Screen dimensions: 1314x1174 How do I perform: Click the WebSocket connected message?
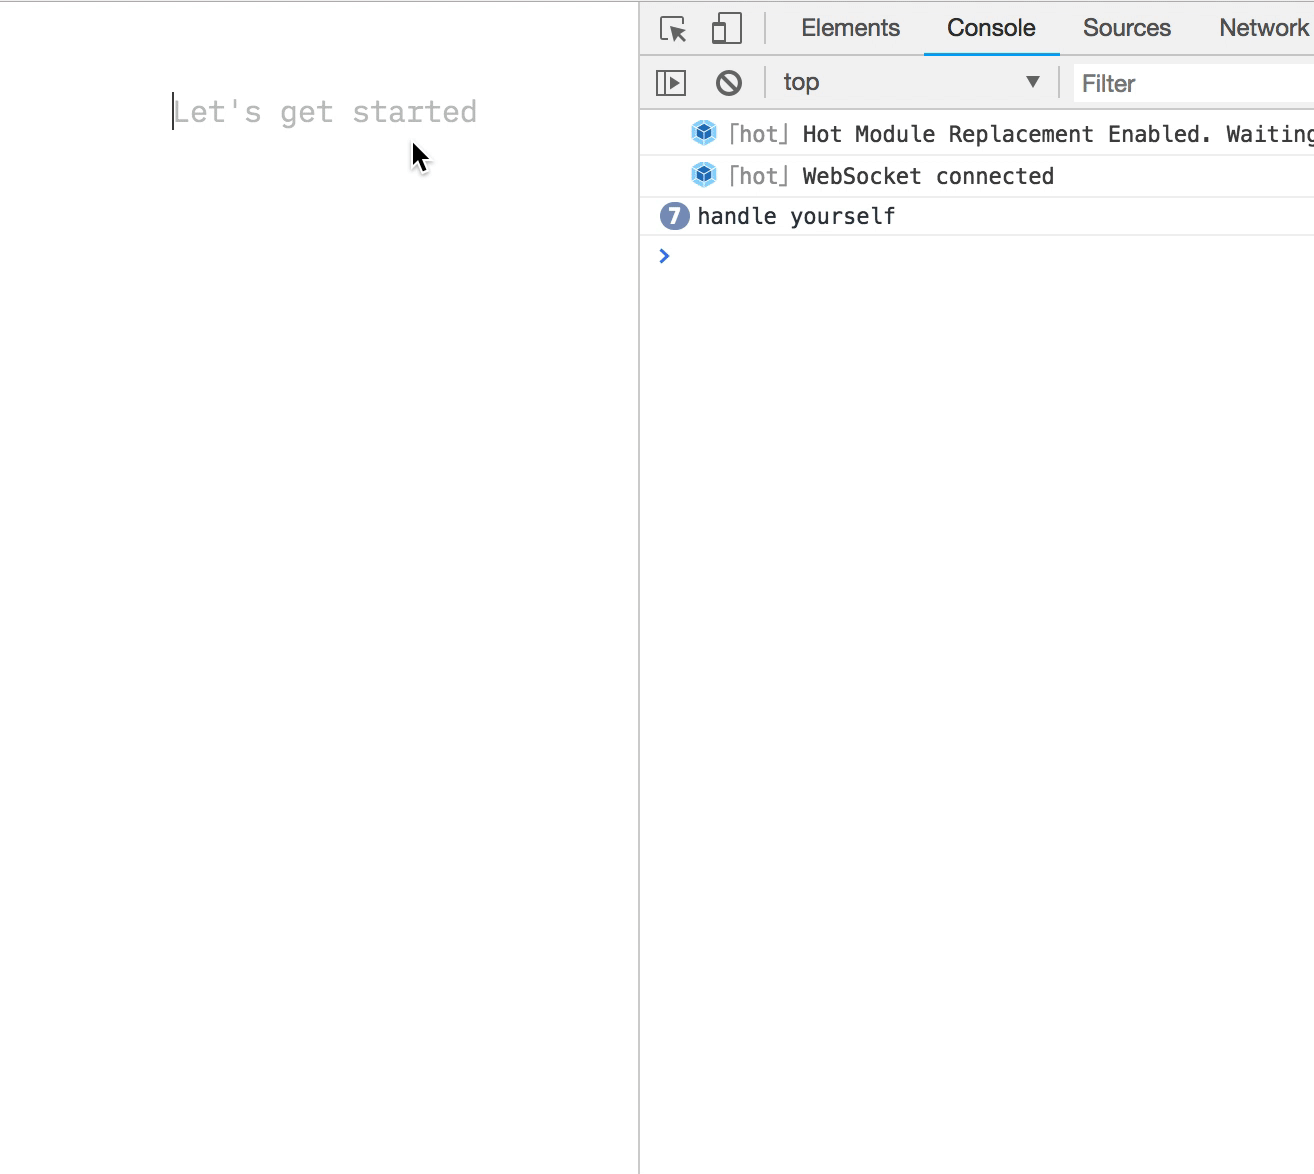click(927, 175)
